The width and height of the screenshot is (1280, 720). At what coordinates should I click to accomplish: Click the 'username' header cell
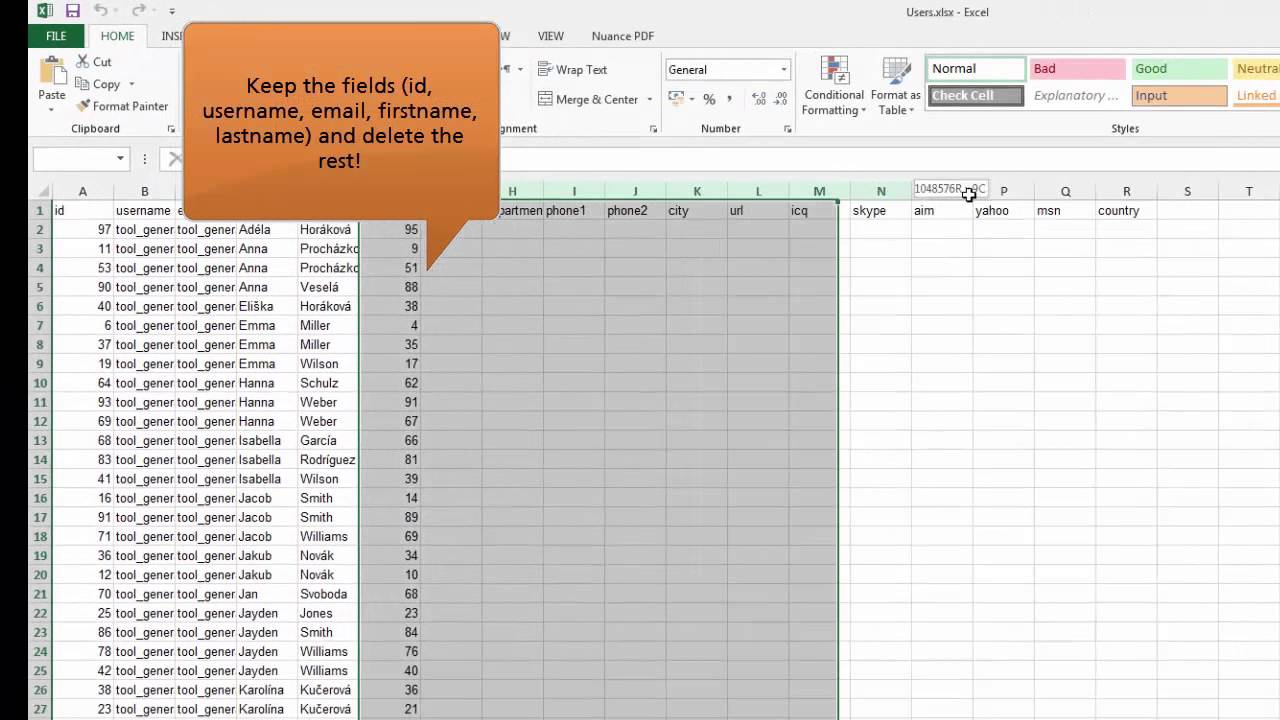(144, 211)
